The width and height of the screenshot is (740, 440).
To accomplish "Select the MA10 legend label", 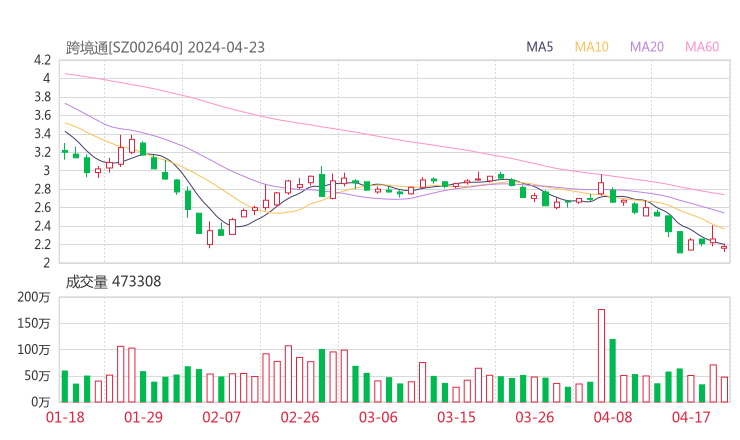I will click(591, 47).
